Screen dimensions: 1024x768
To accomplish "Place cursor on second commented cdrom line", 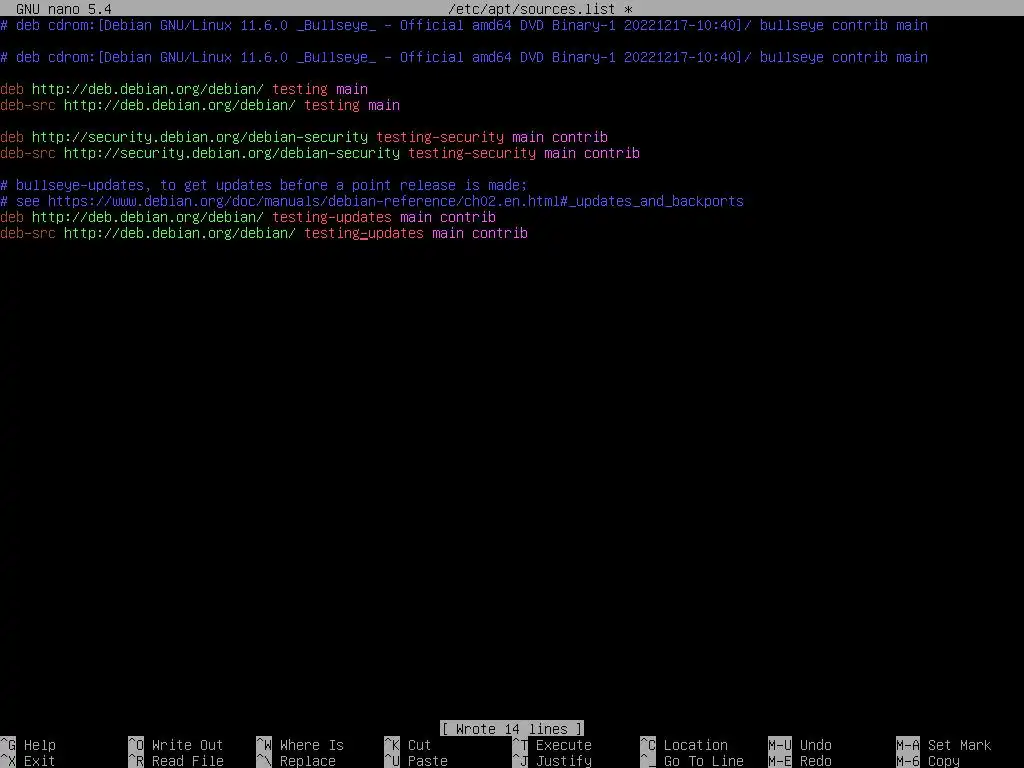I will click(x=464, y=57).
